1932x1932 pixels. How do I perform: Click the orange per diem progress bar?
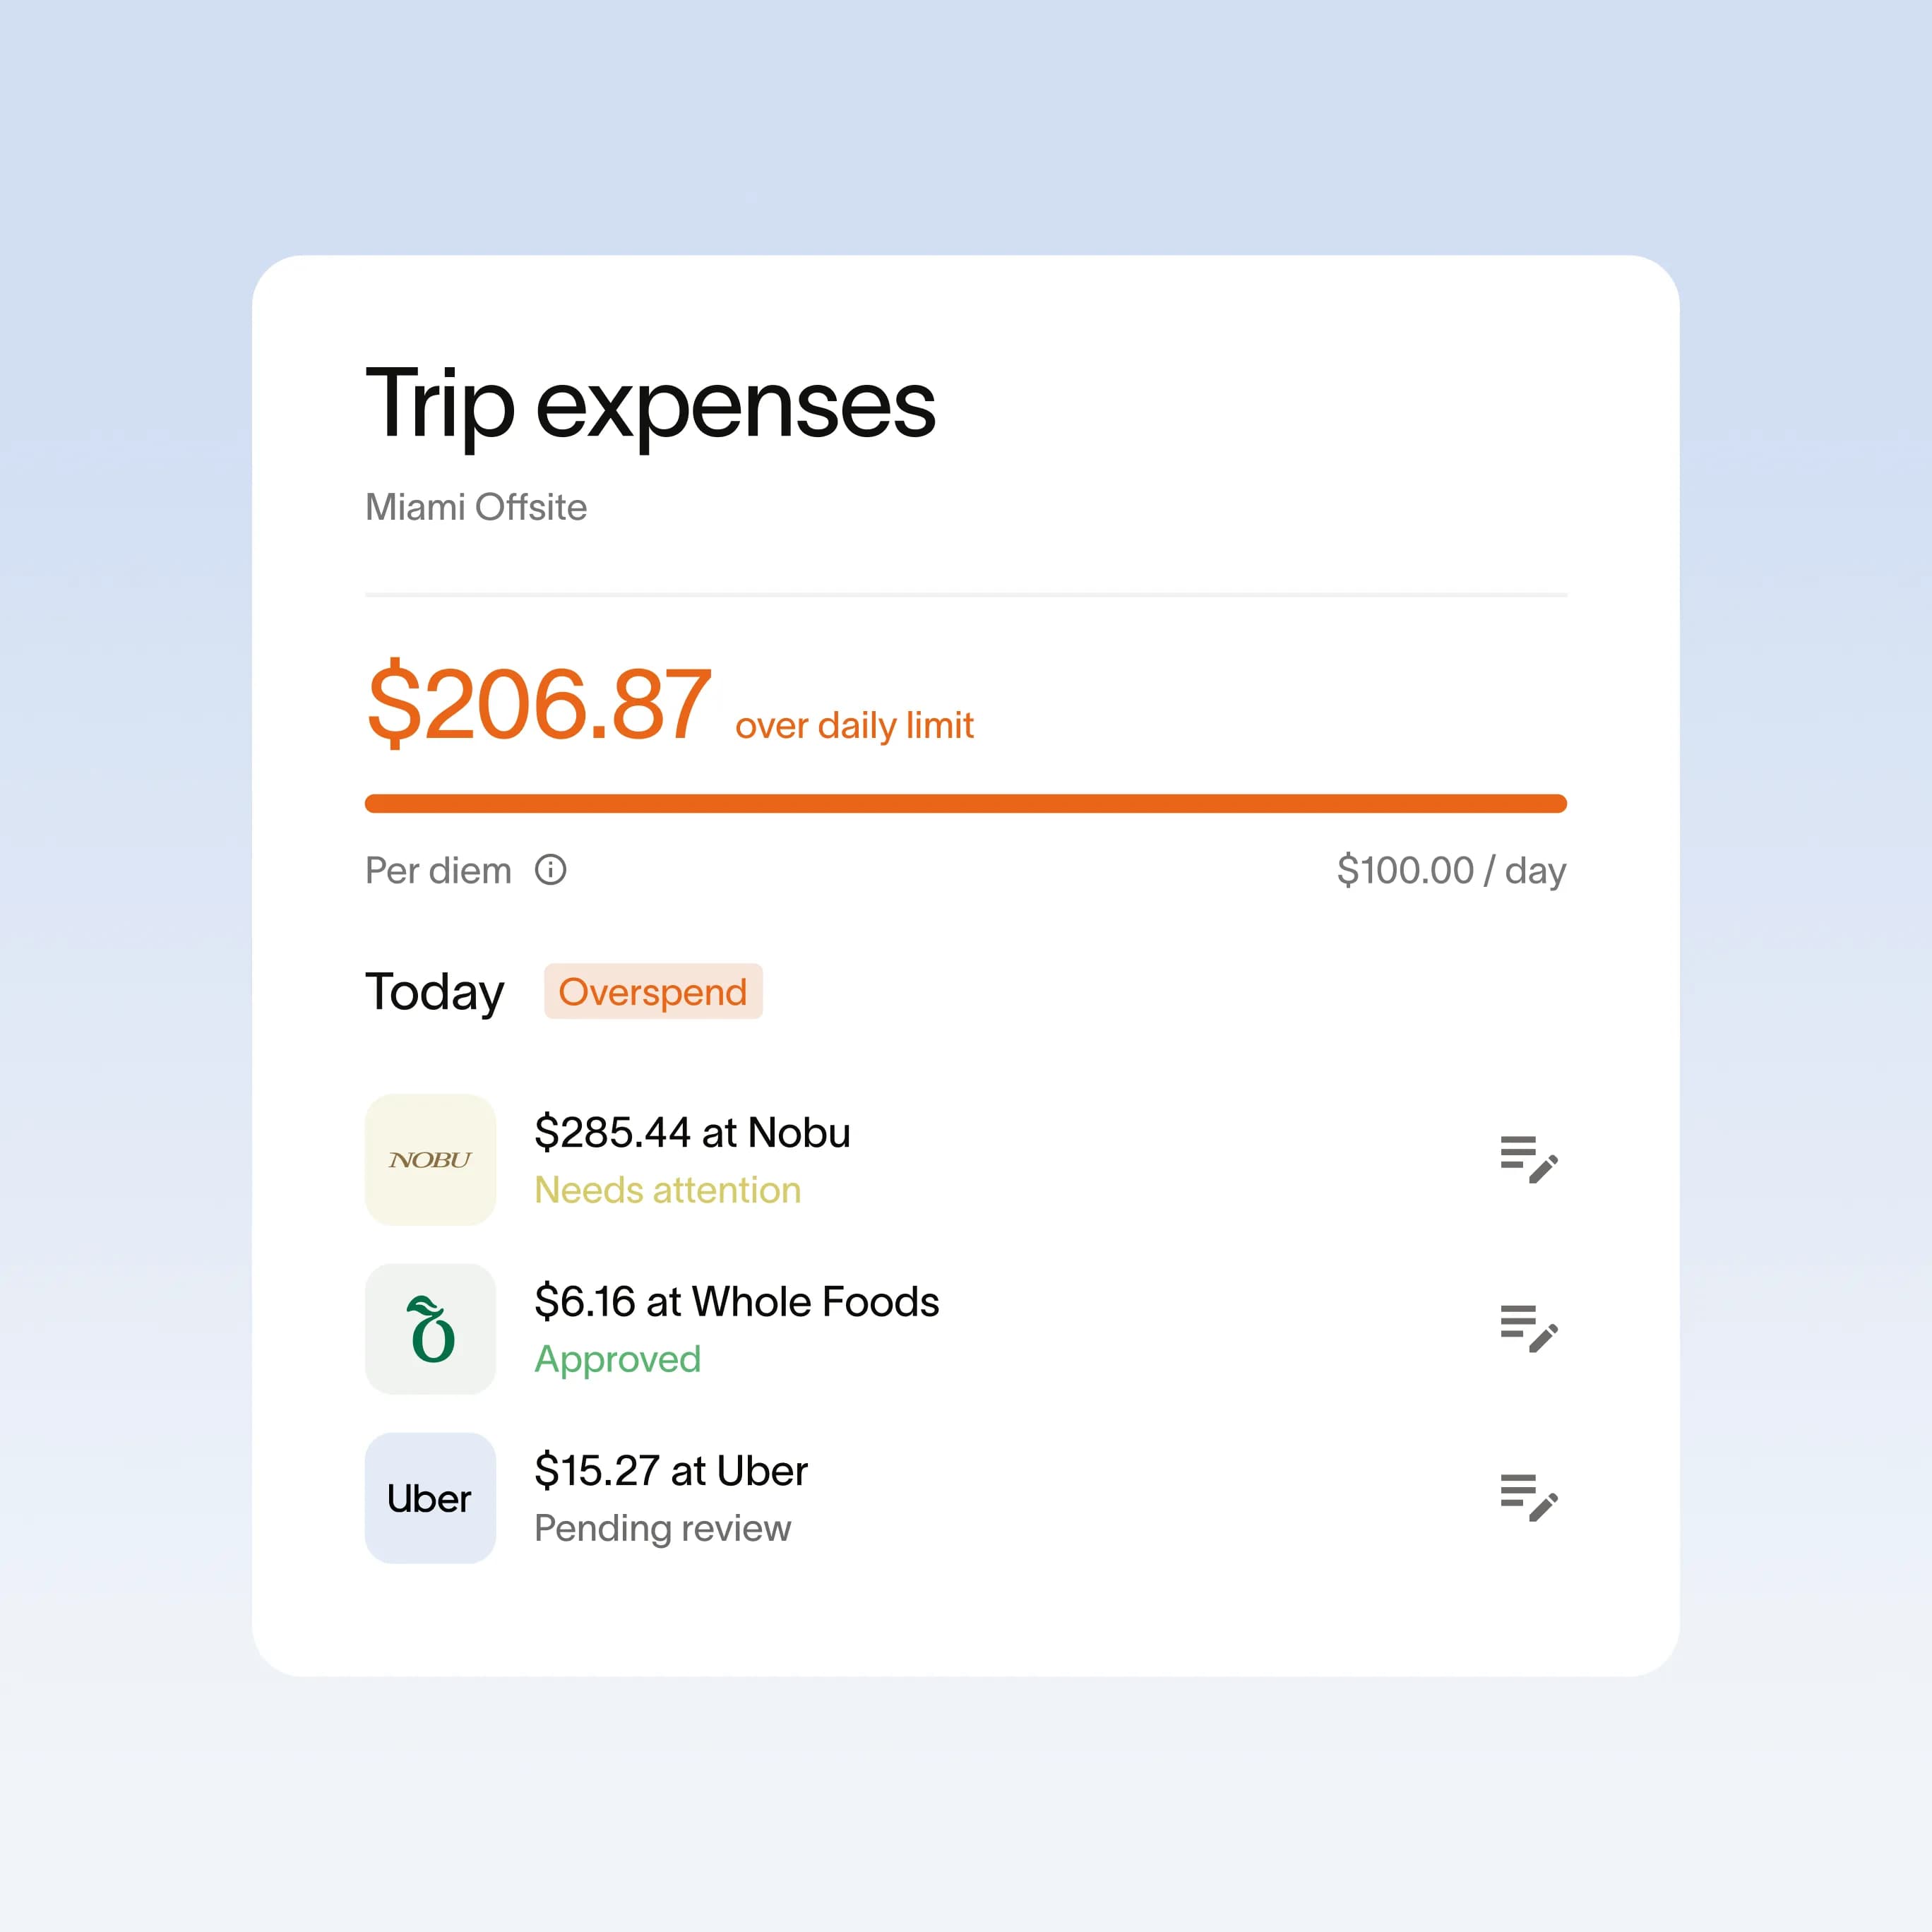coord(965,803)
